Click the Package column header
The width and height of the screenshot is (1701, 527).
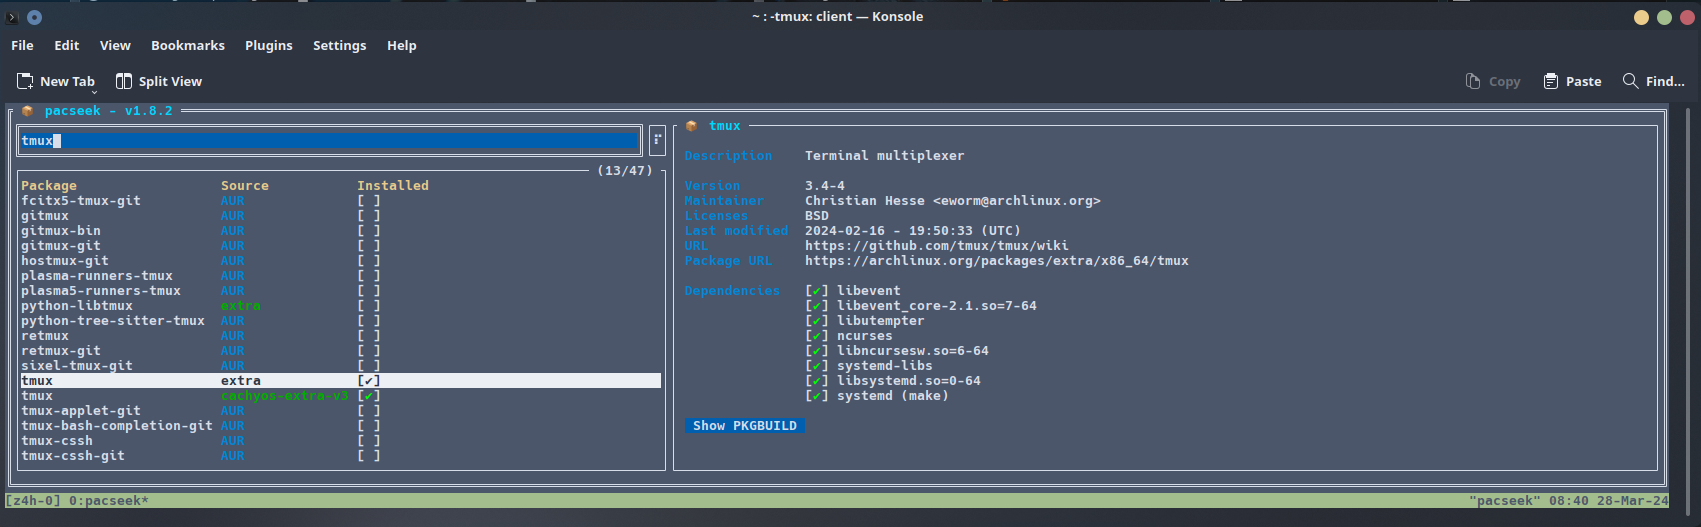pyautogui.click(x=49, y=186)
